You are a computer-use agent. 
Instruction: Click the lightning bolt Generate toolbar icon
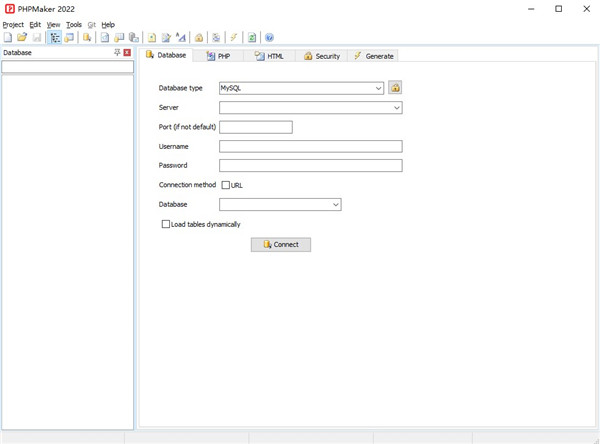[x=233, y=37]
